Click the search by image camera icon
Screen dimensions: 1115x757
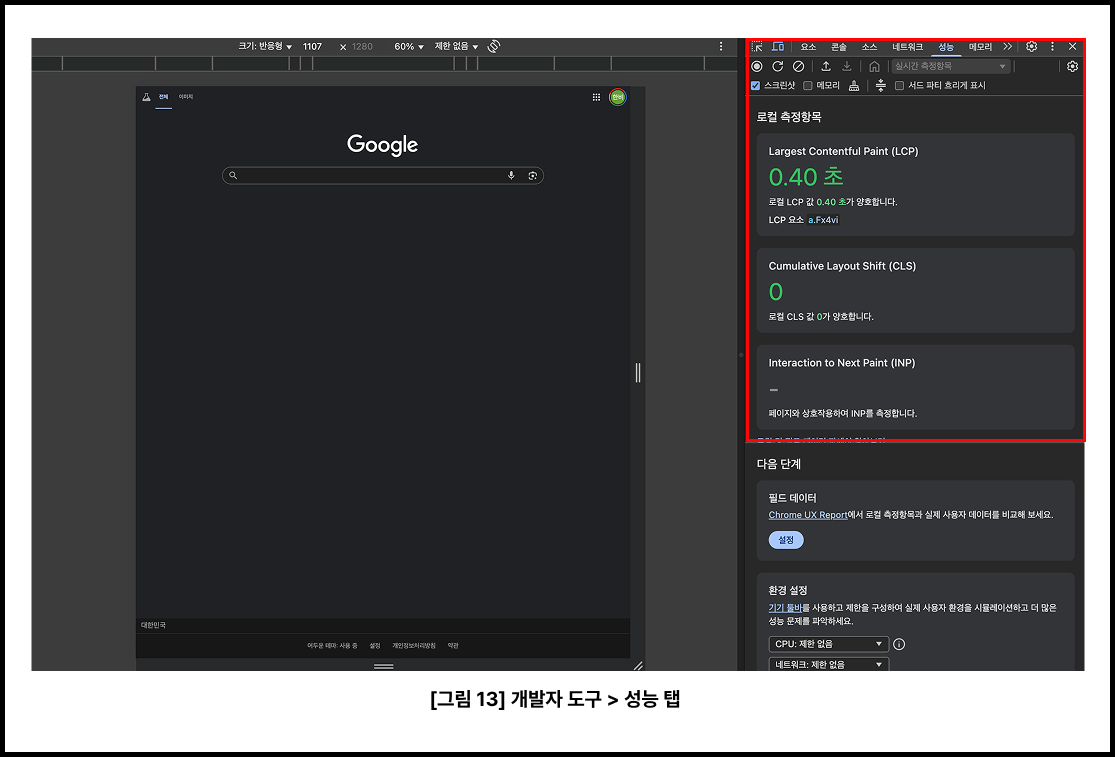533,176
